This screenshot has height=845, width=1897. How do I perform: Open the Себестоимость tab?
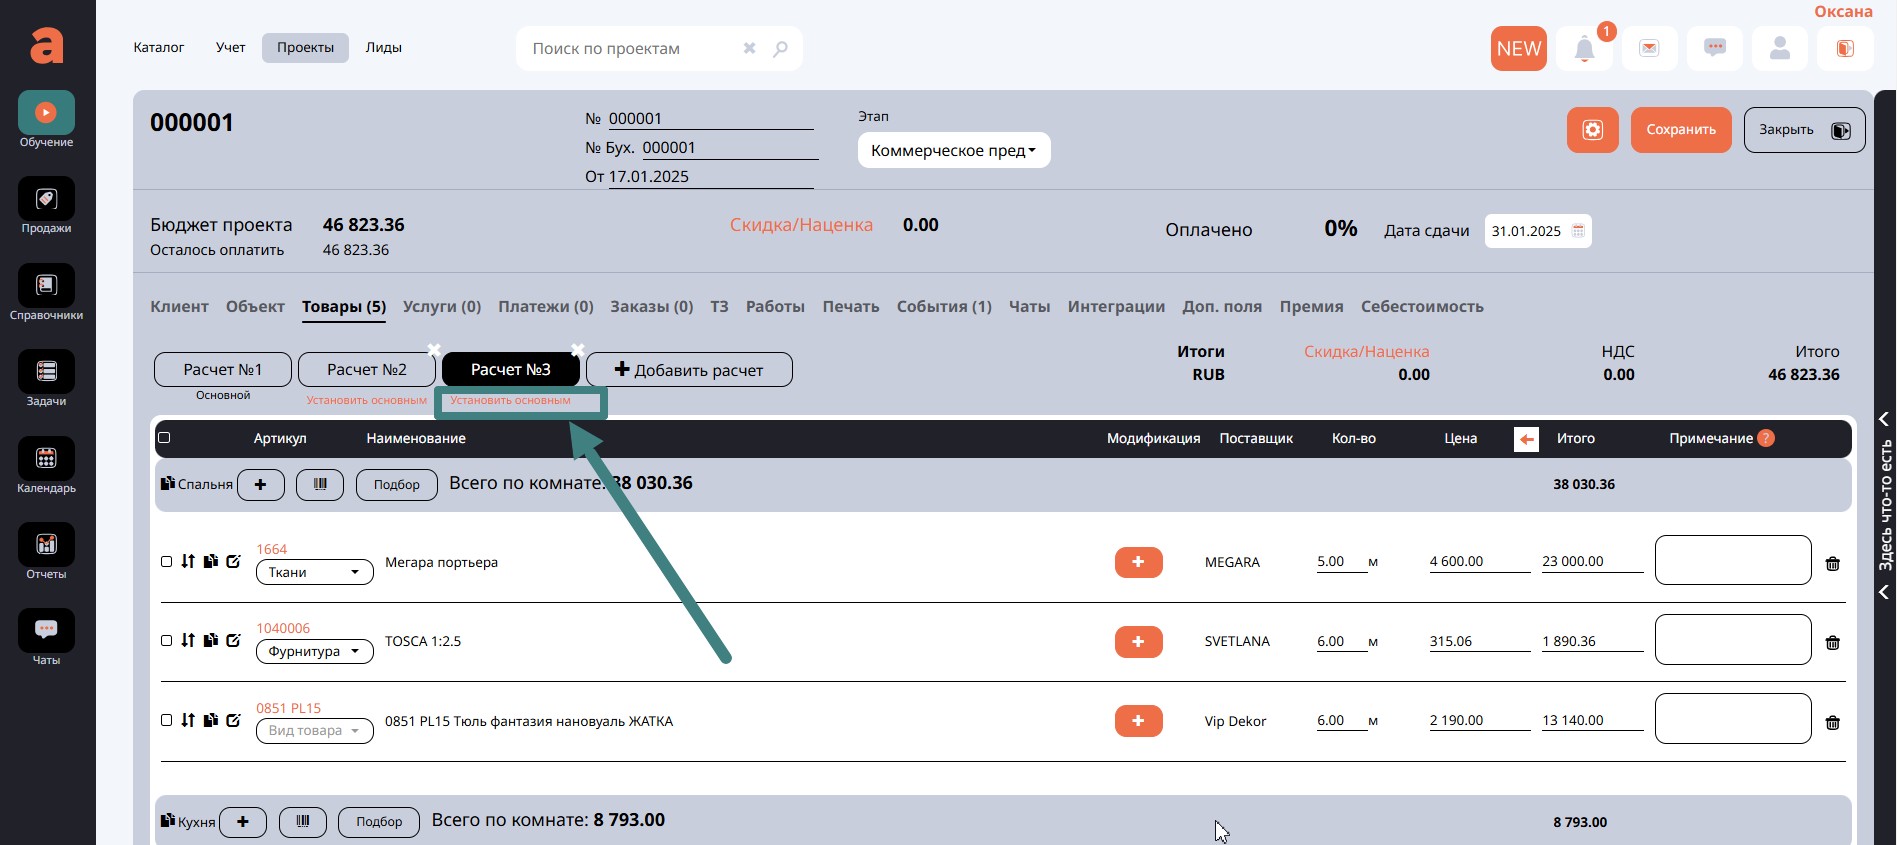1421,307
